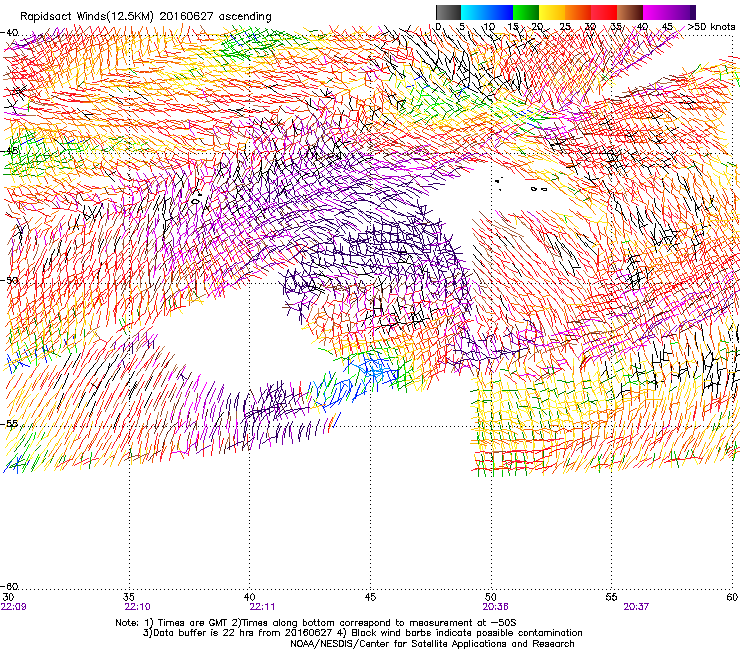The height and width of the screenshot is (650, 740).
Task: Click the '60' longitude axis label
Action: [x=732, y=597]
